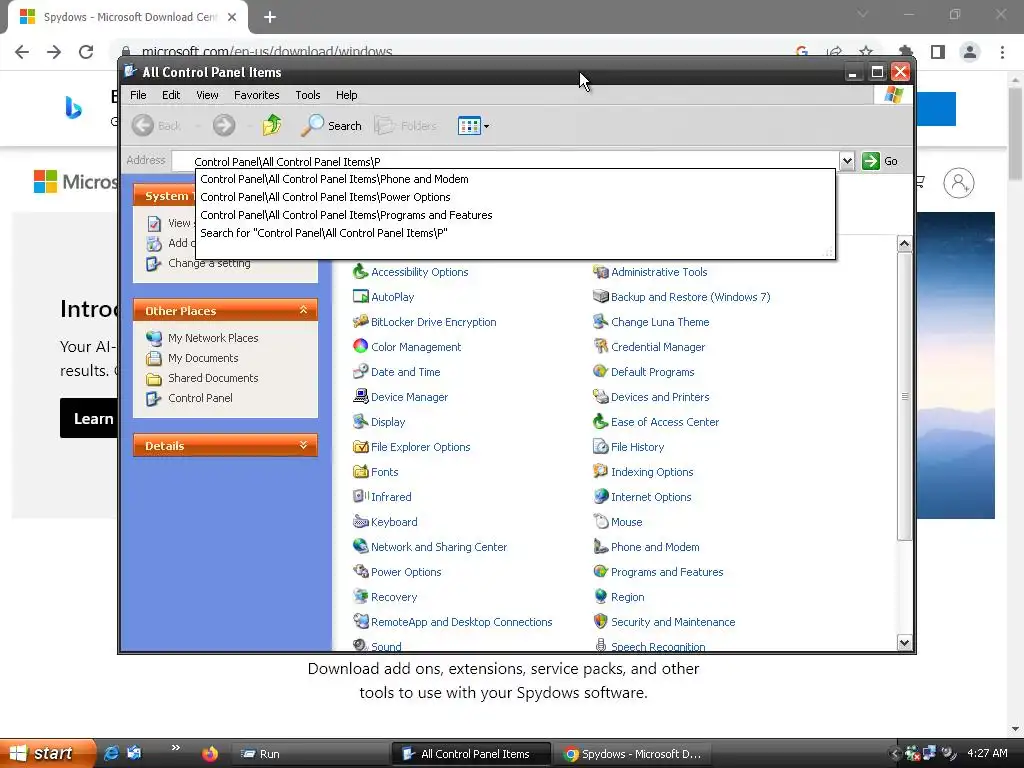Open the Display icon
The height and width of the screenshot is (768, 1024).
[x=360, y=421]
